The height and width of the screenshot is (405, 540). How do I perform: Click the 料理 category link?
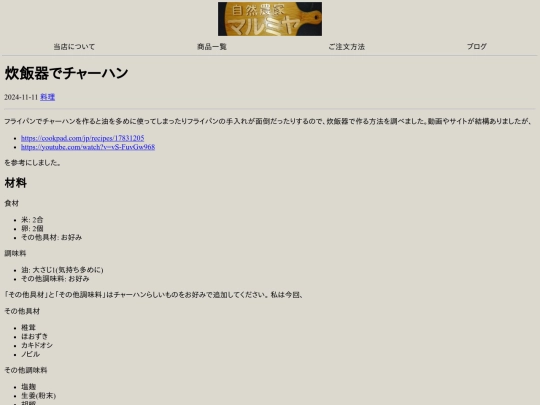[48, 97]
